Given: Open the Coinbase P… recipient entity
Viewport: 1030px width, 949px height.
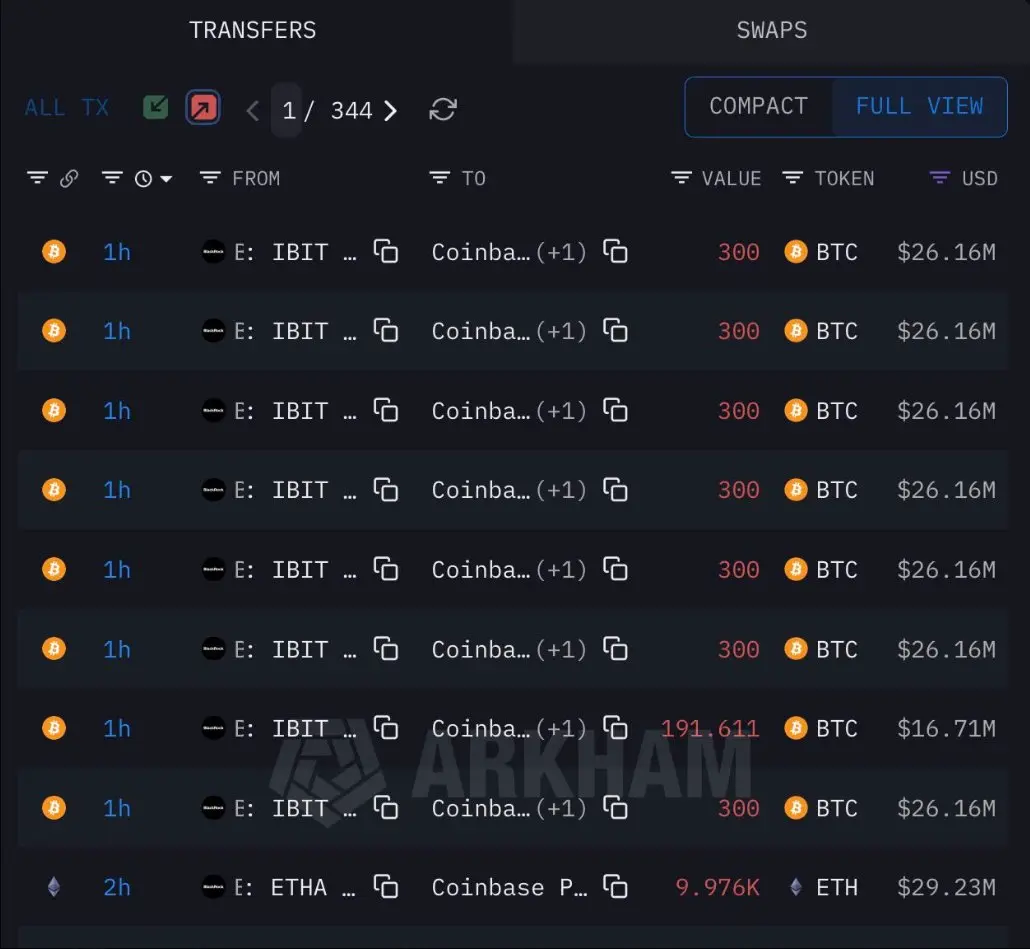Looking at the screenshot, I should [x=509, y=888].
